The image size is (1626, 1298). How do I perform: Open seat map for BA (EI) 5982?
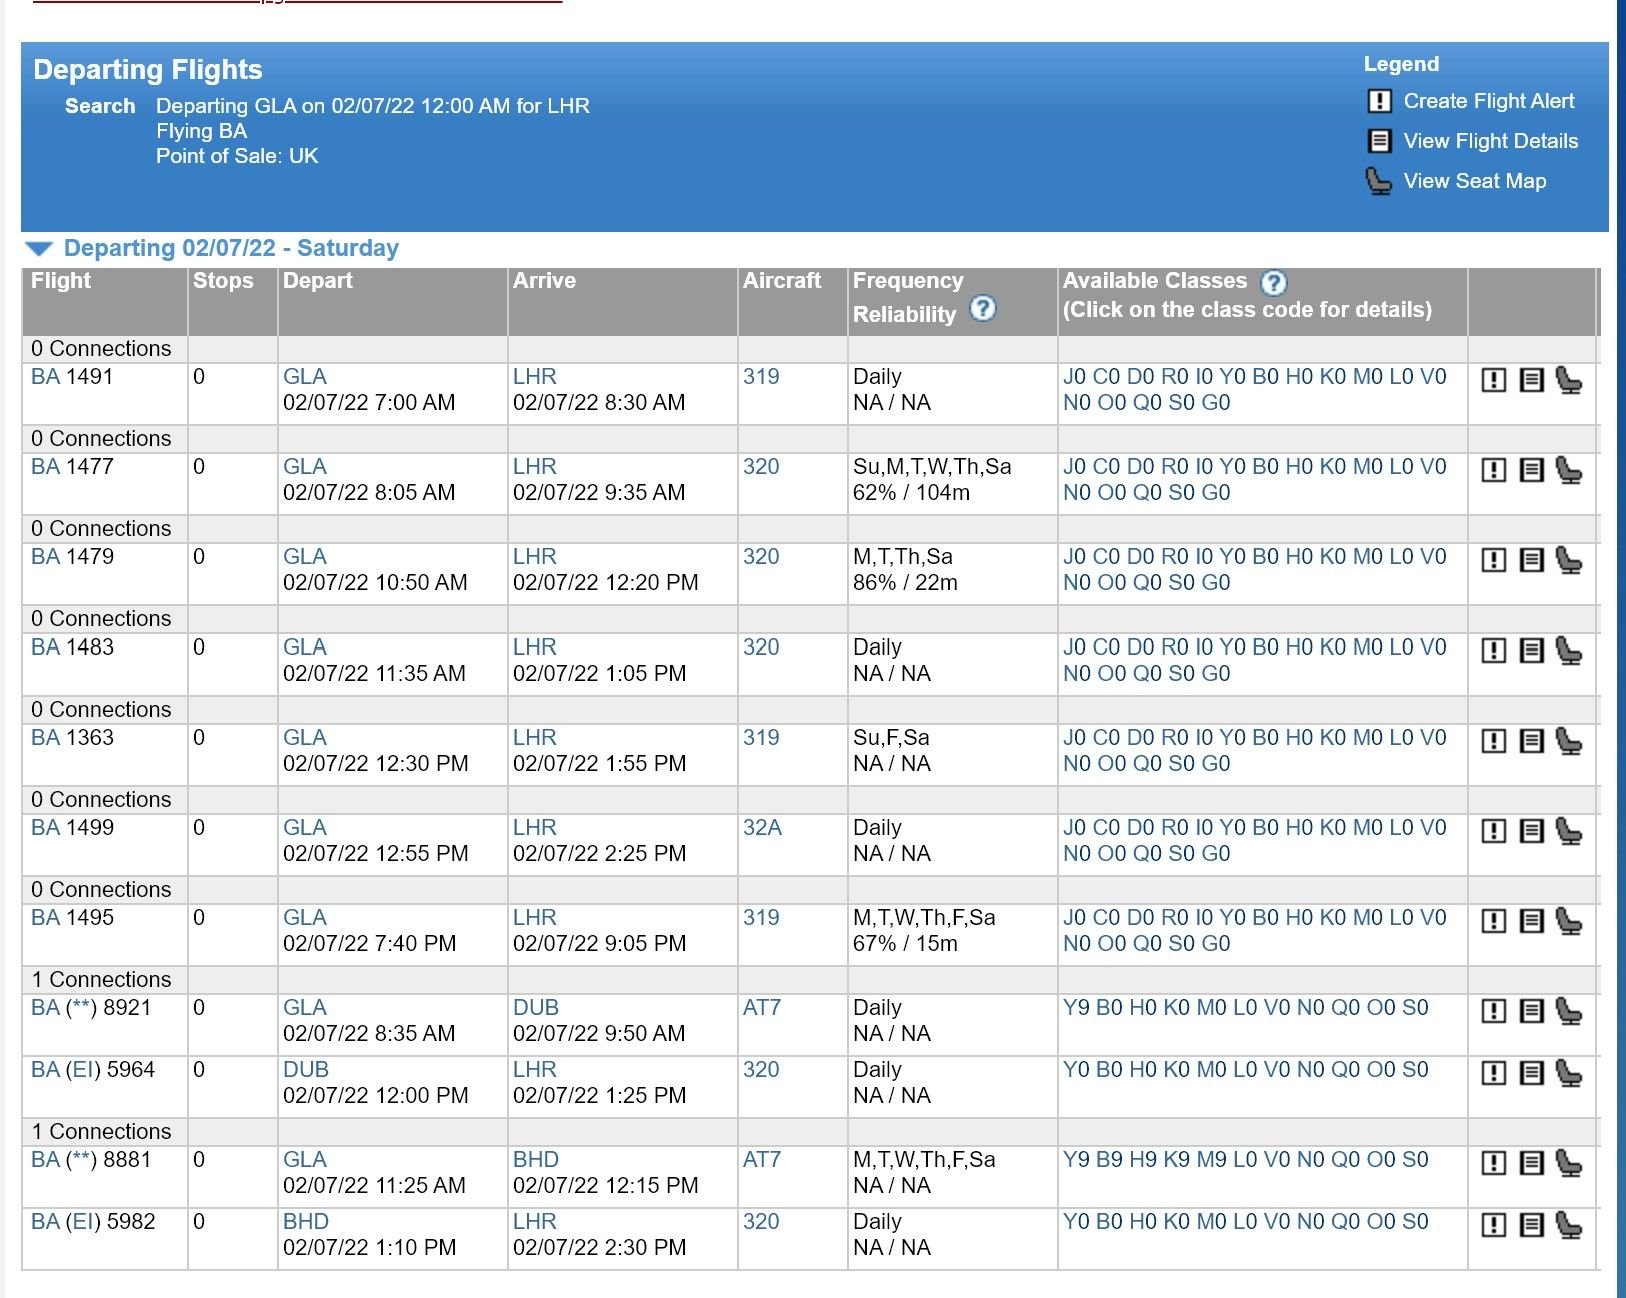click(x=1569, y=1225)
